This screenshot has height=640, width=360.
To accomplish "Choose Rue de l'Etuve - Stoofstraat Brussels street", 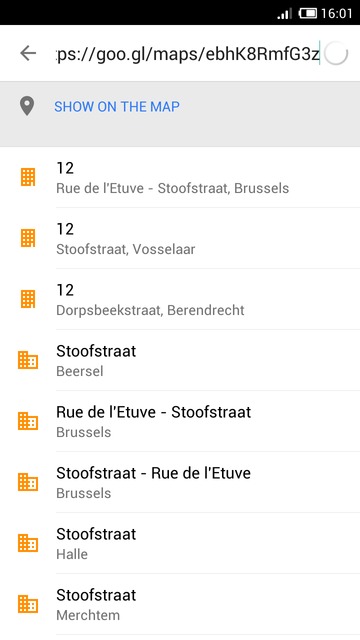I will (180, 421).
